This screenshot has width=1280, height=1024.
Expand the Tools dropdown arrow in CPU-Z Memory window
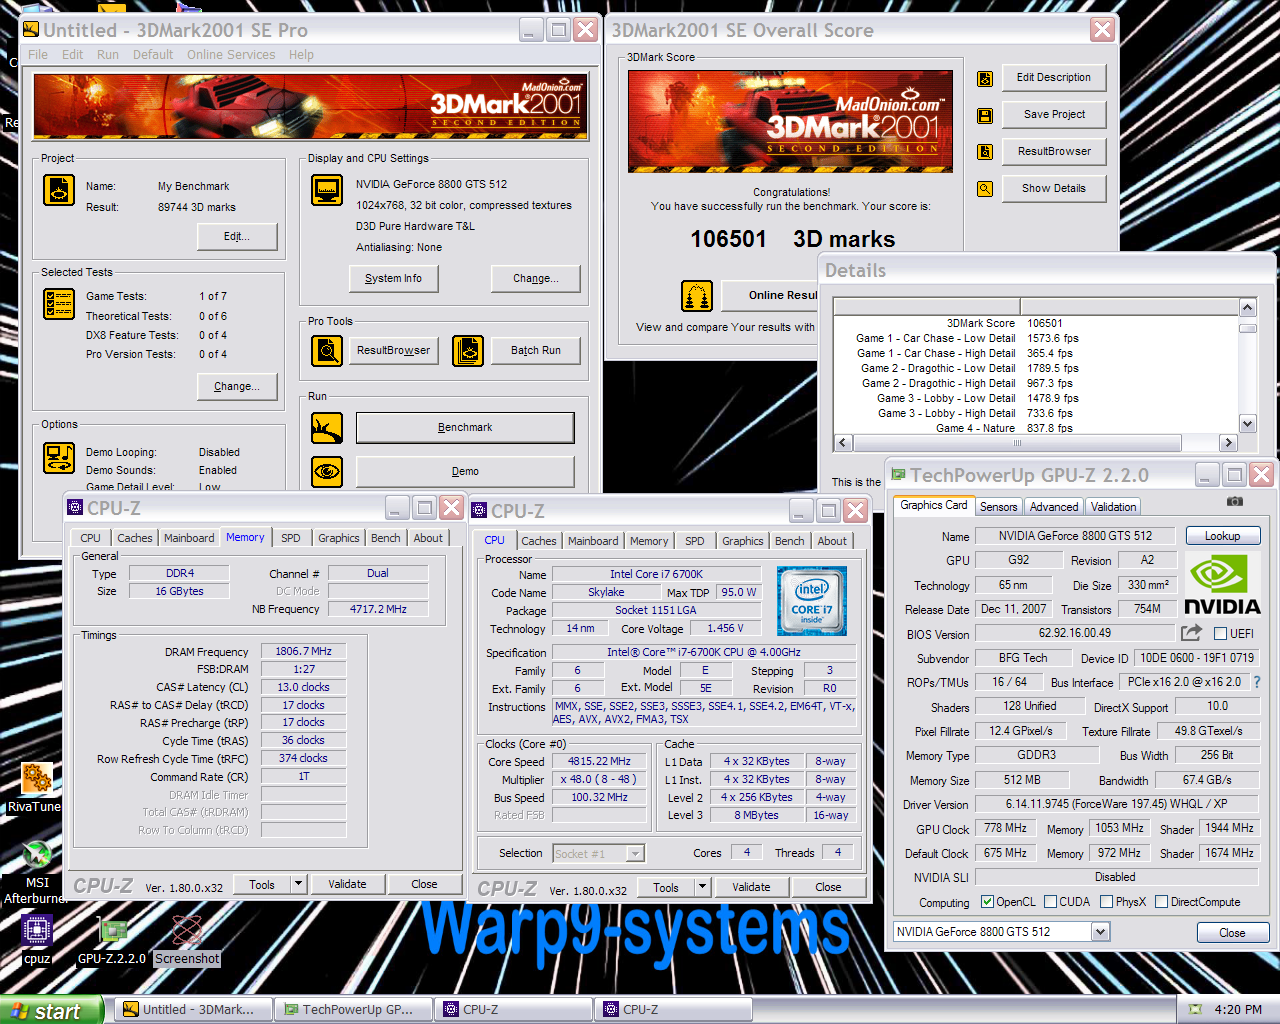point(298,884)
